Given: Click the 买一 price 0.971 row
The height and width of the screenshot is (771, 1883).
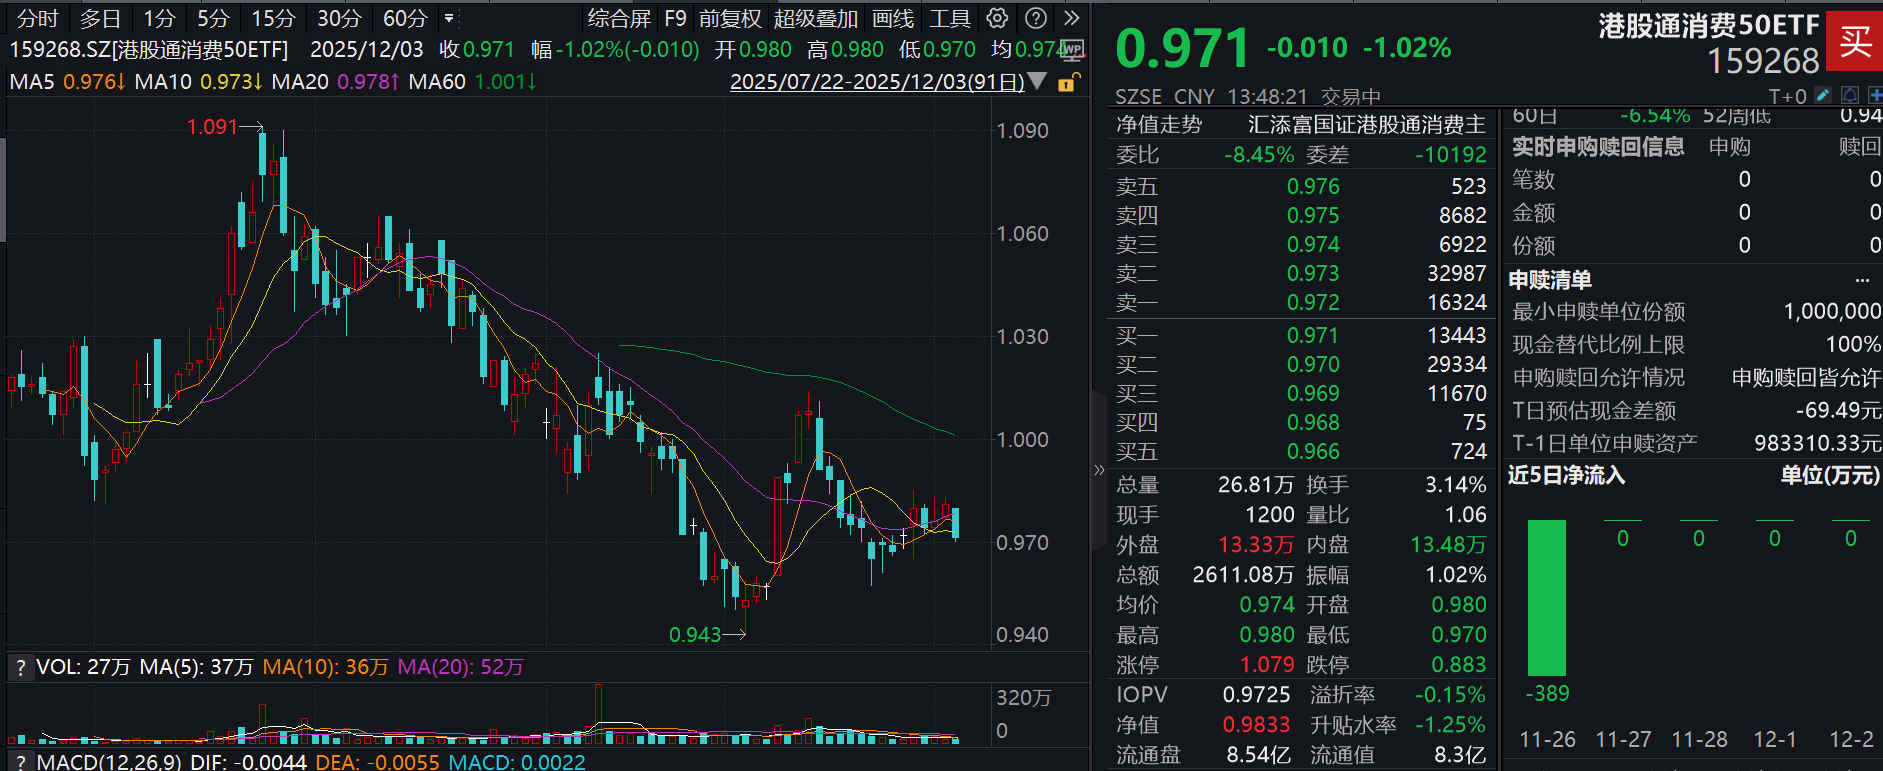Looking at the screenshot, I should 1301,335.
